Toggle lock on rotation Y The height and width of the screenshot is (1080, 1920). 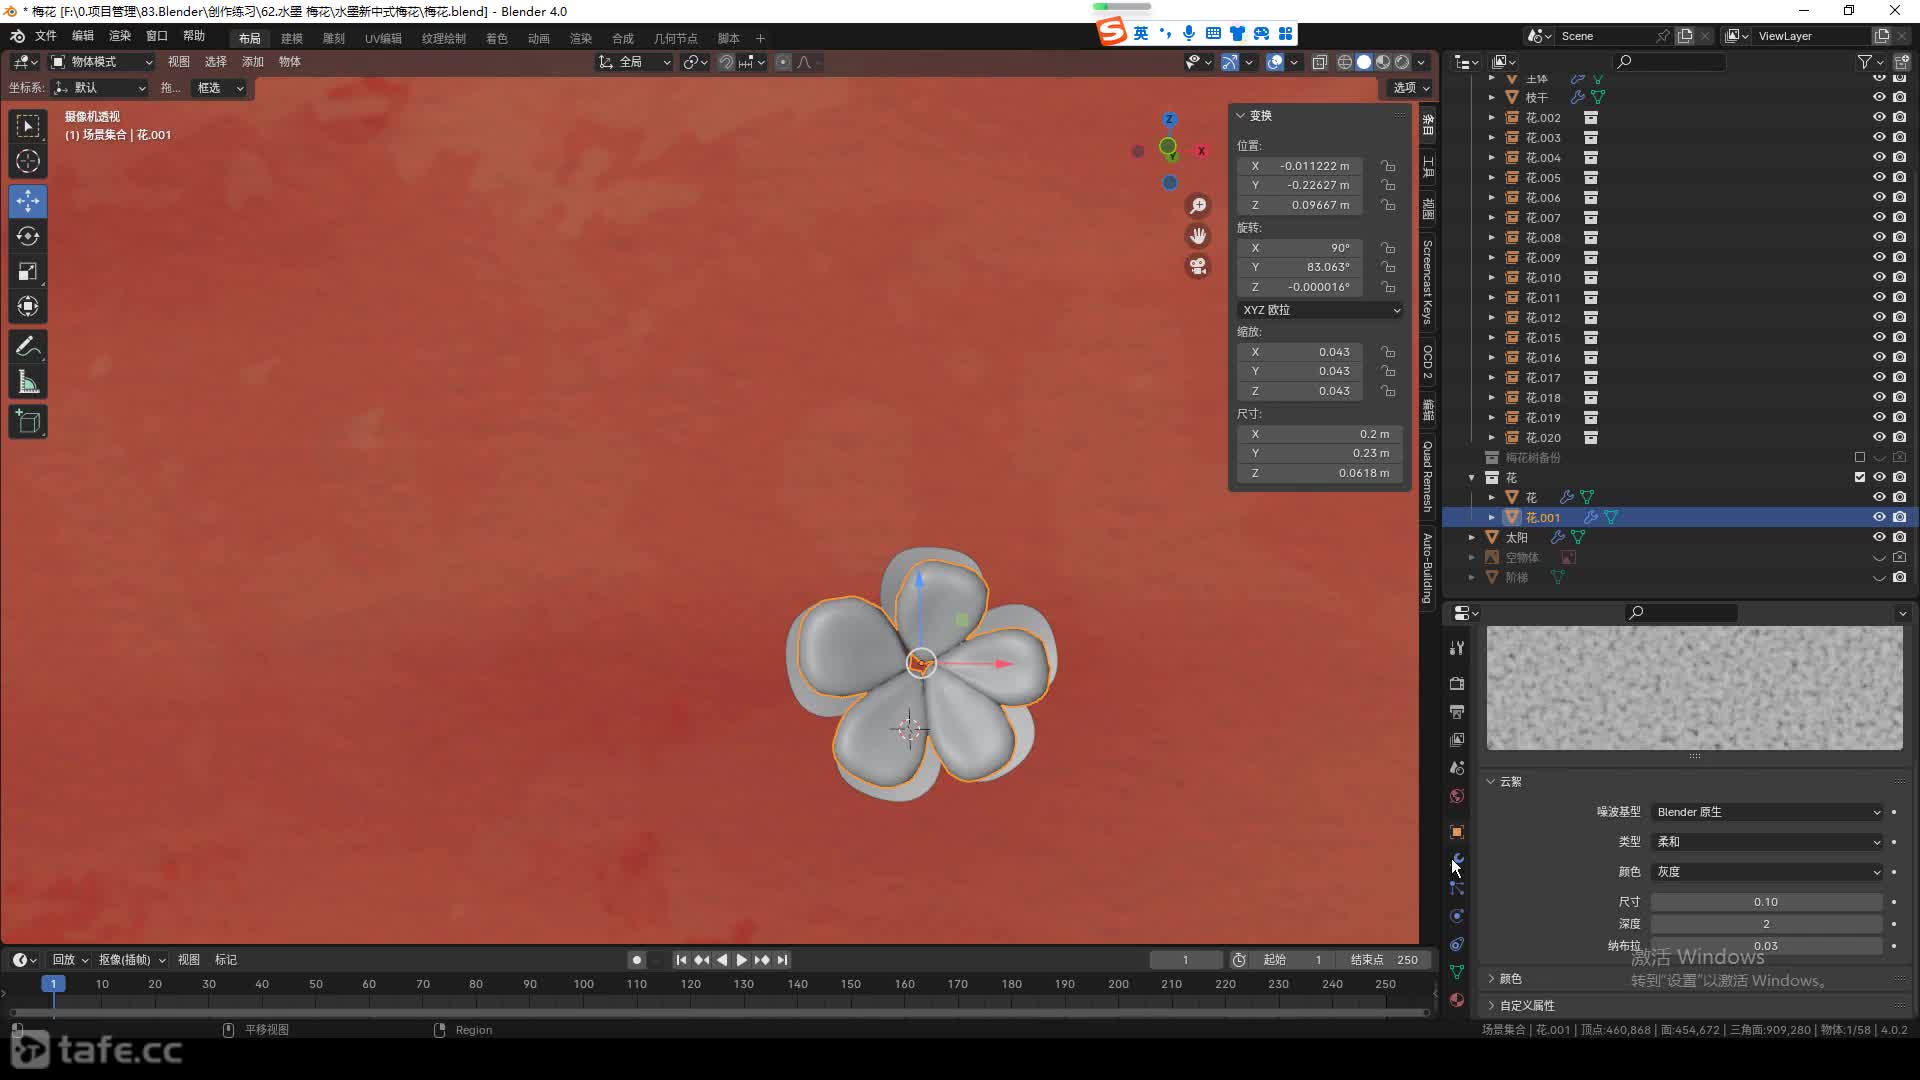pos(1388,267)
